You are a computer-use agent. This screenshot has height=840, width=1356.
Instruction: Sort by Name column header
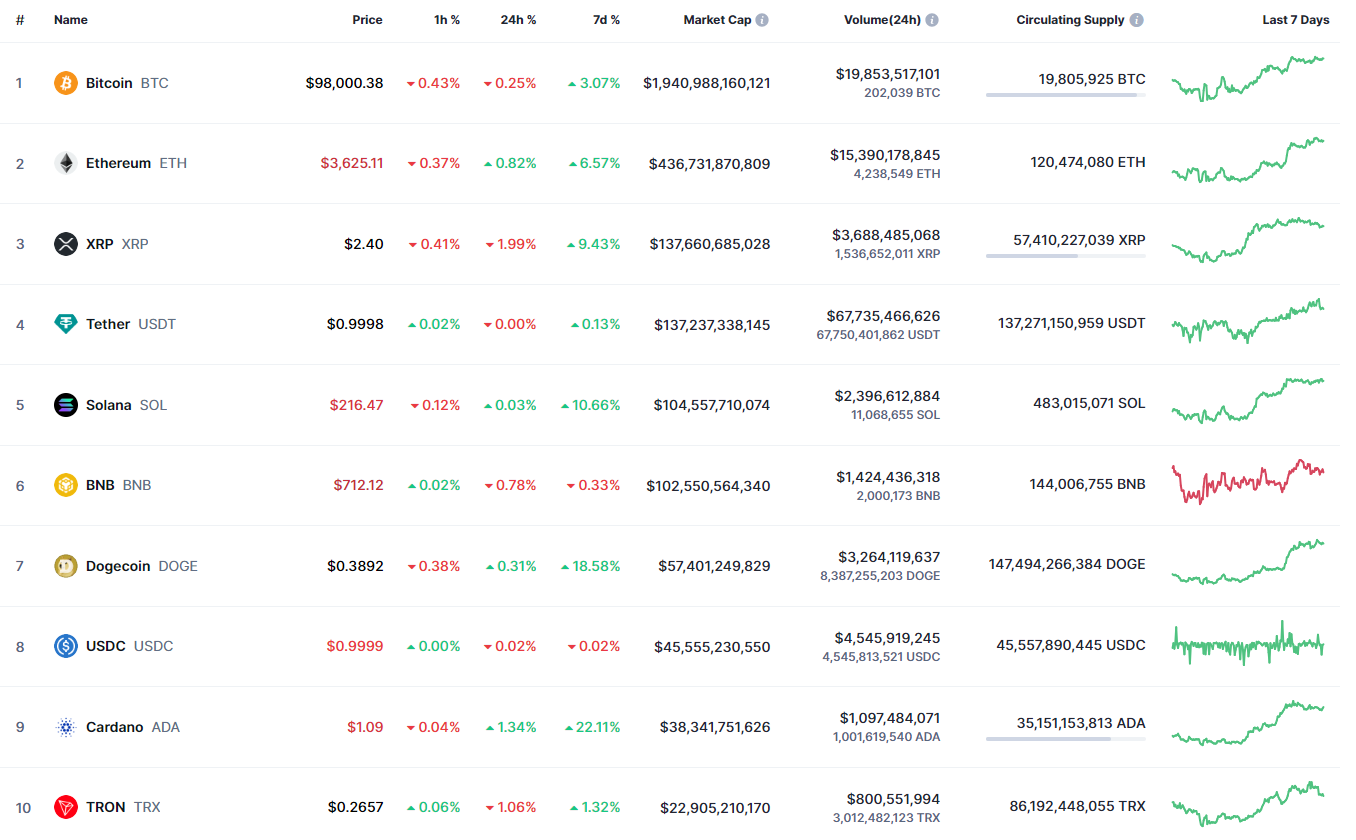point(71,20)
